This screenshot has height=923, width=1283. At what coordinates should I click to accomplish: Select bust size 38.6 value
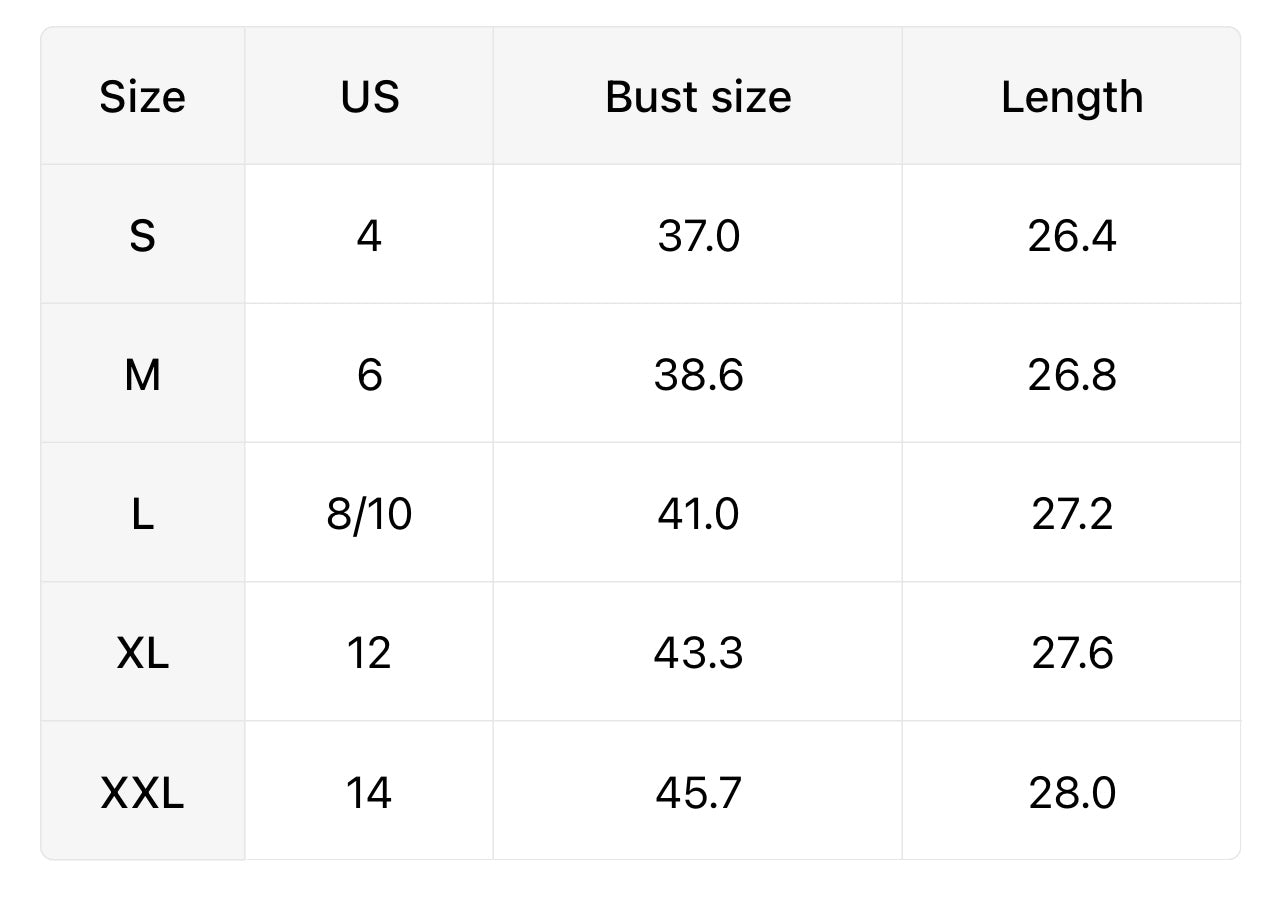pyautogui.click(x=698, y=375)
